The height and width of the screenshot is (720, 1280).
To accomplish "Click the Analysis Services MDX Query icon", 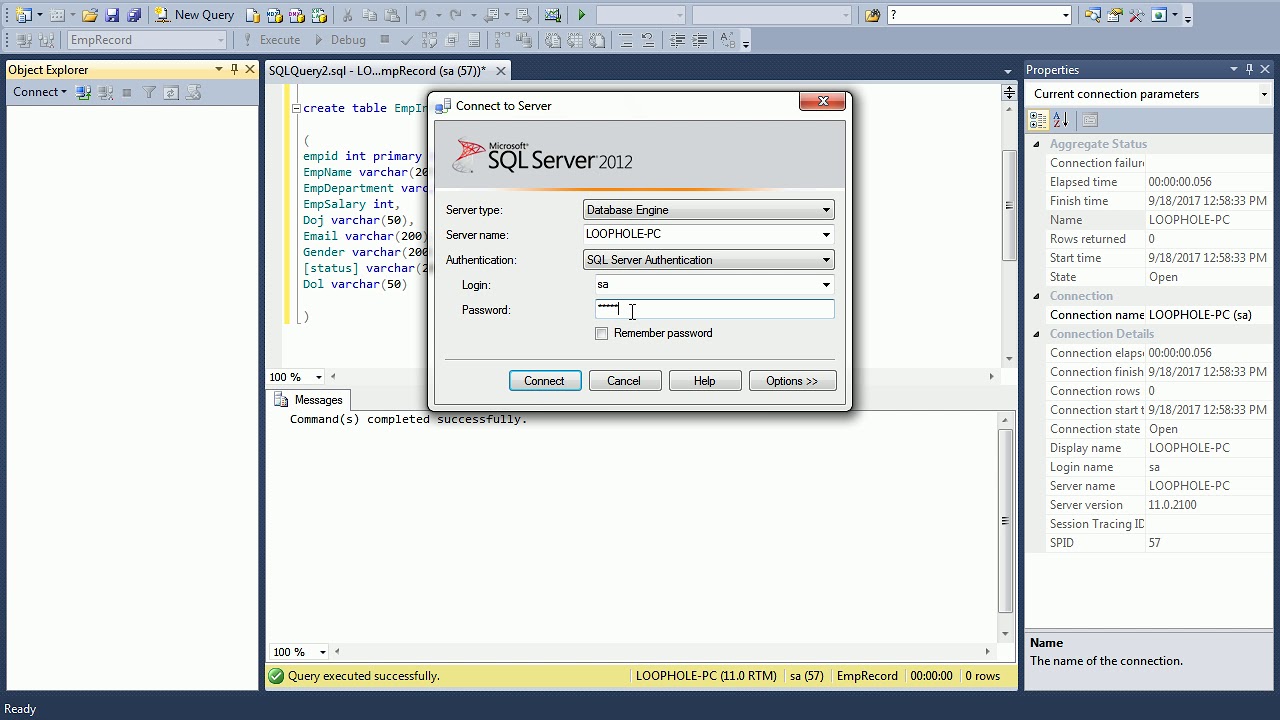I will (275, 15).
